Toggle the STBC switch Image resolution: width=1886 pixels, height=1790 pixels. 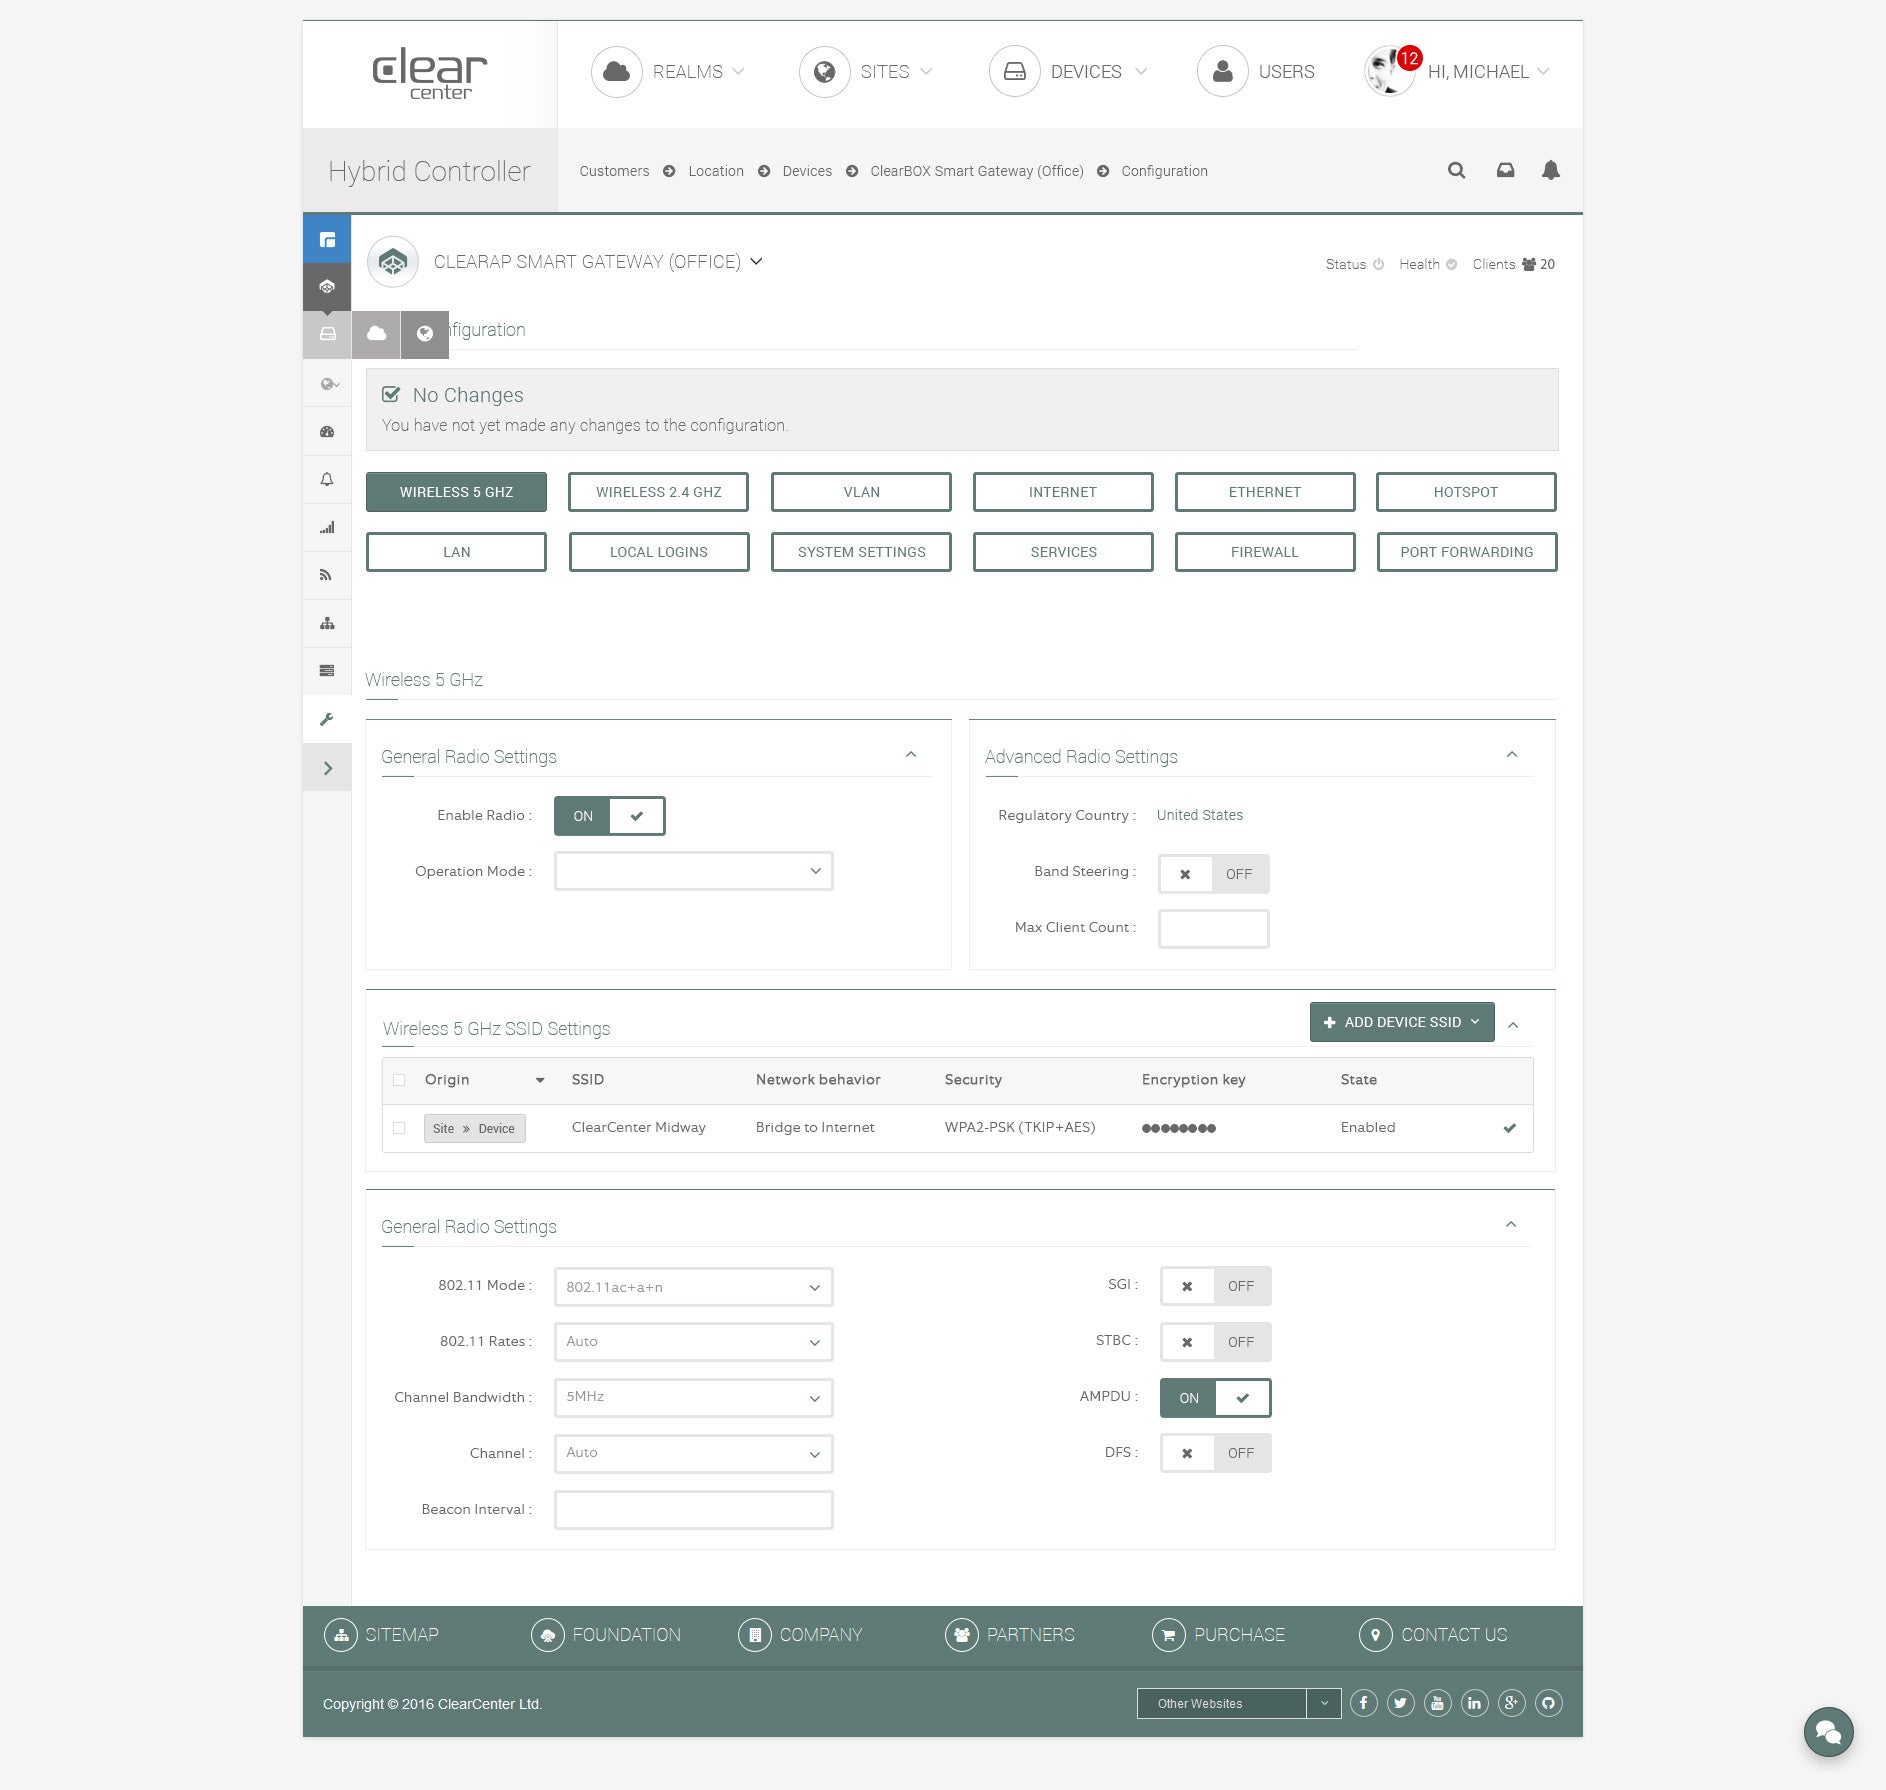pyautogui.click(x=1216, y=1342)
